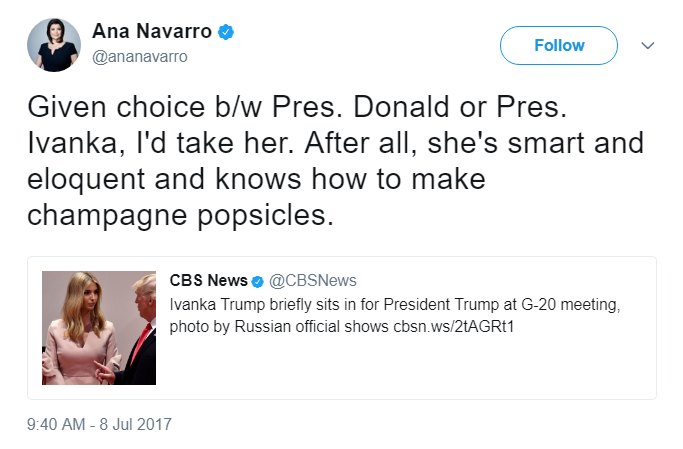Click the Follow button
This screenshot has width=683, height=449.
(558, 45)
